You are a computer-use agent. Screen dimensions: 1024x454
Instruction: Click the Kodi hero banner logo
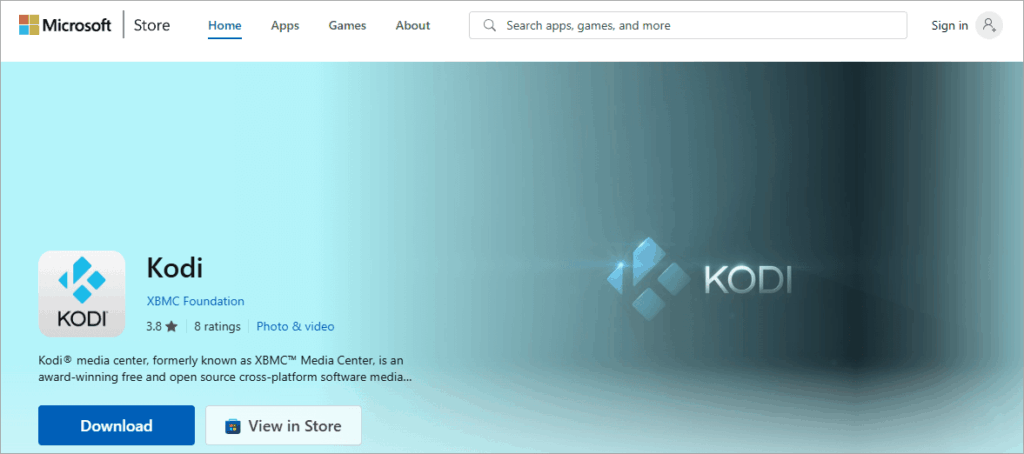pos(700,280)
